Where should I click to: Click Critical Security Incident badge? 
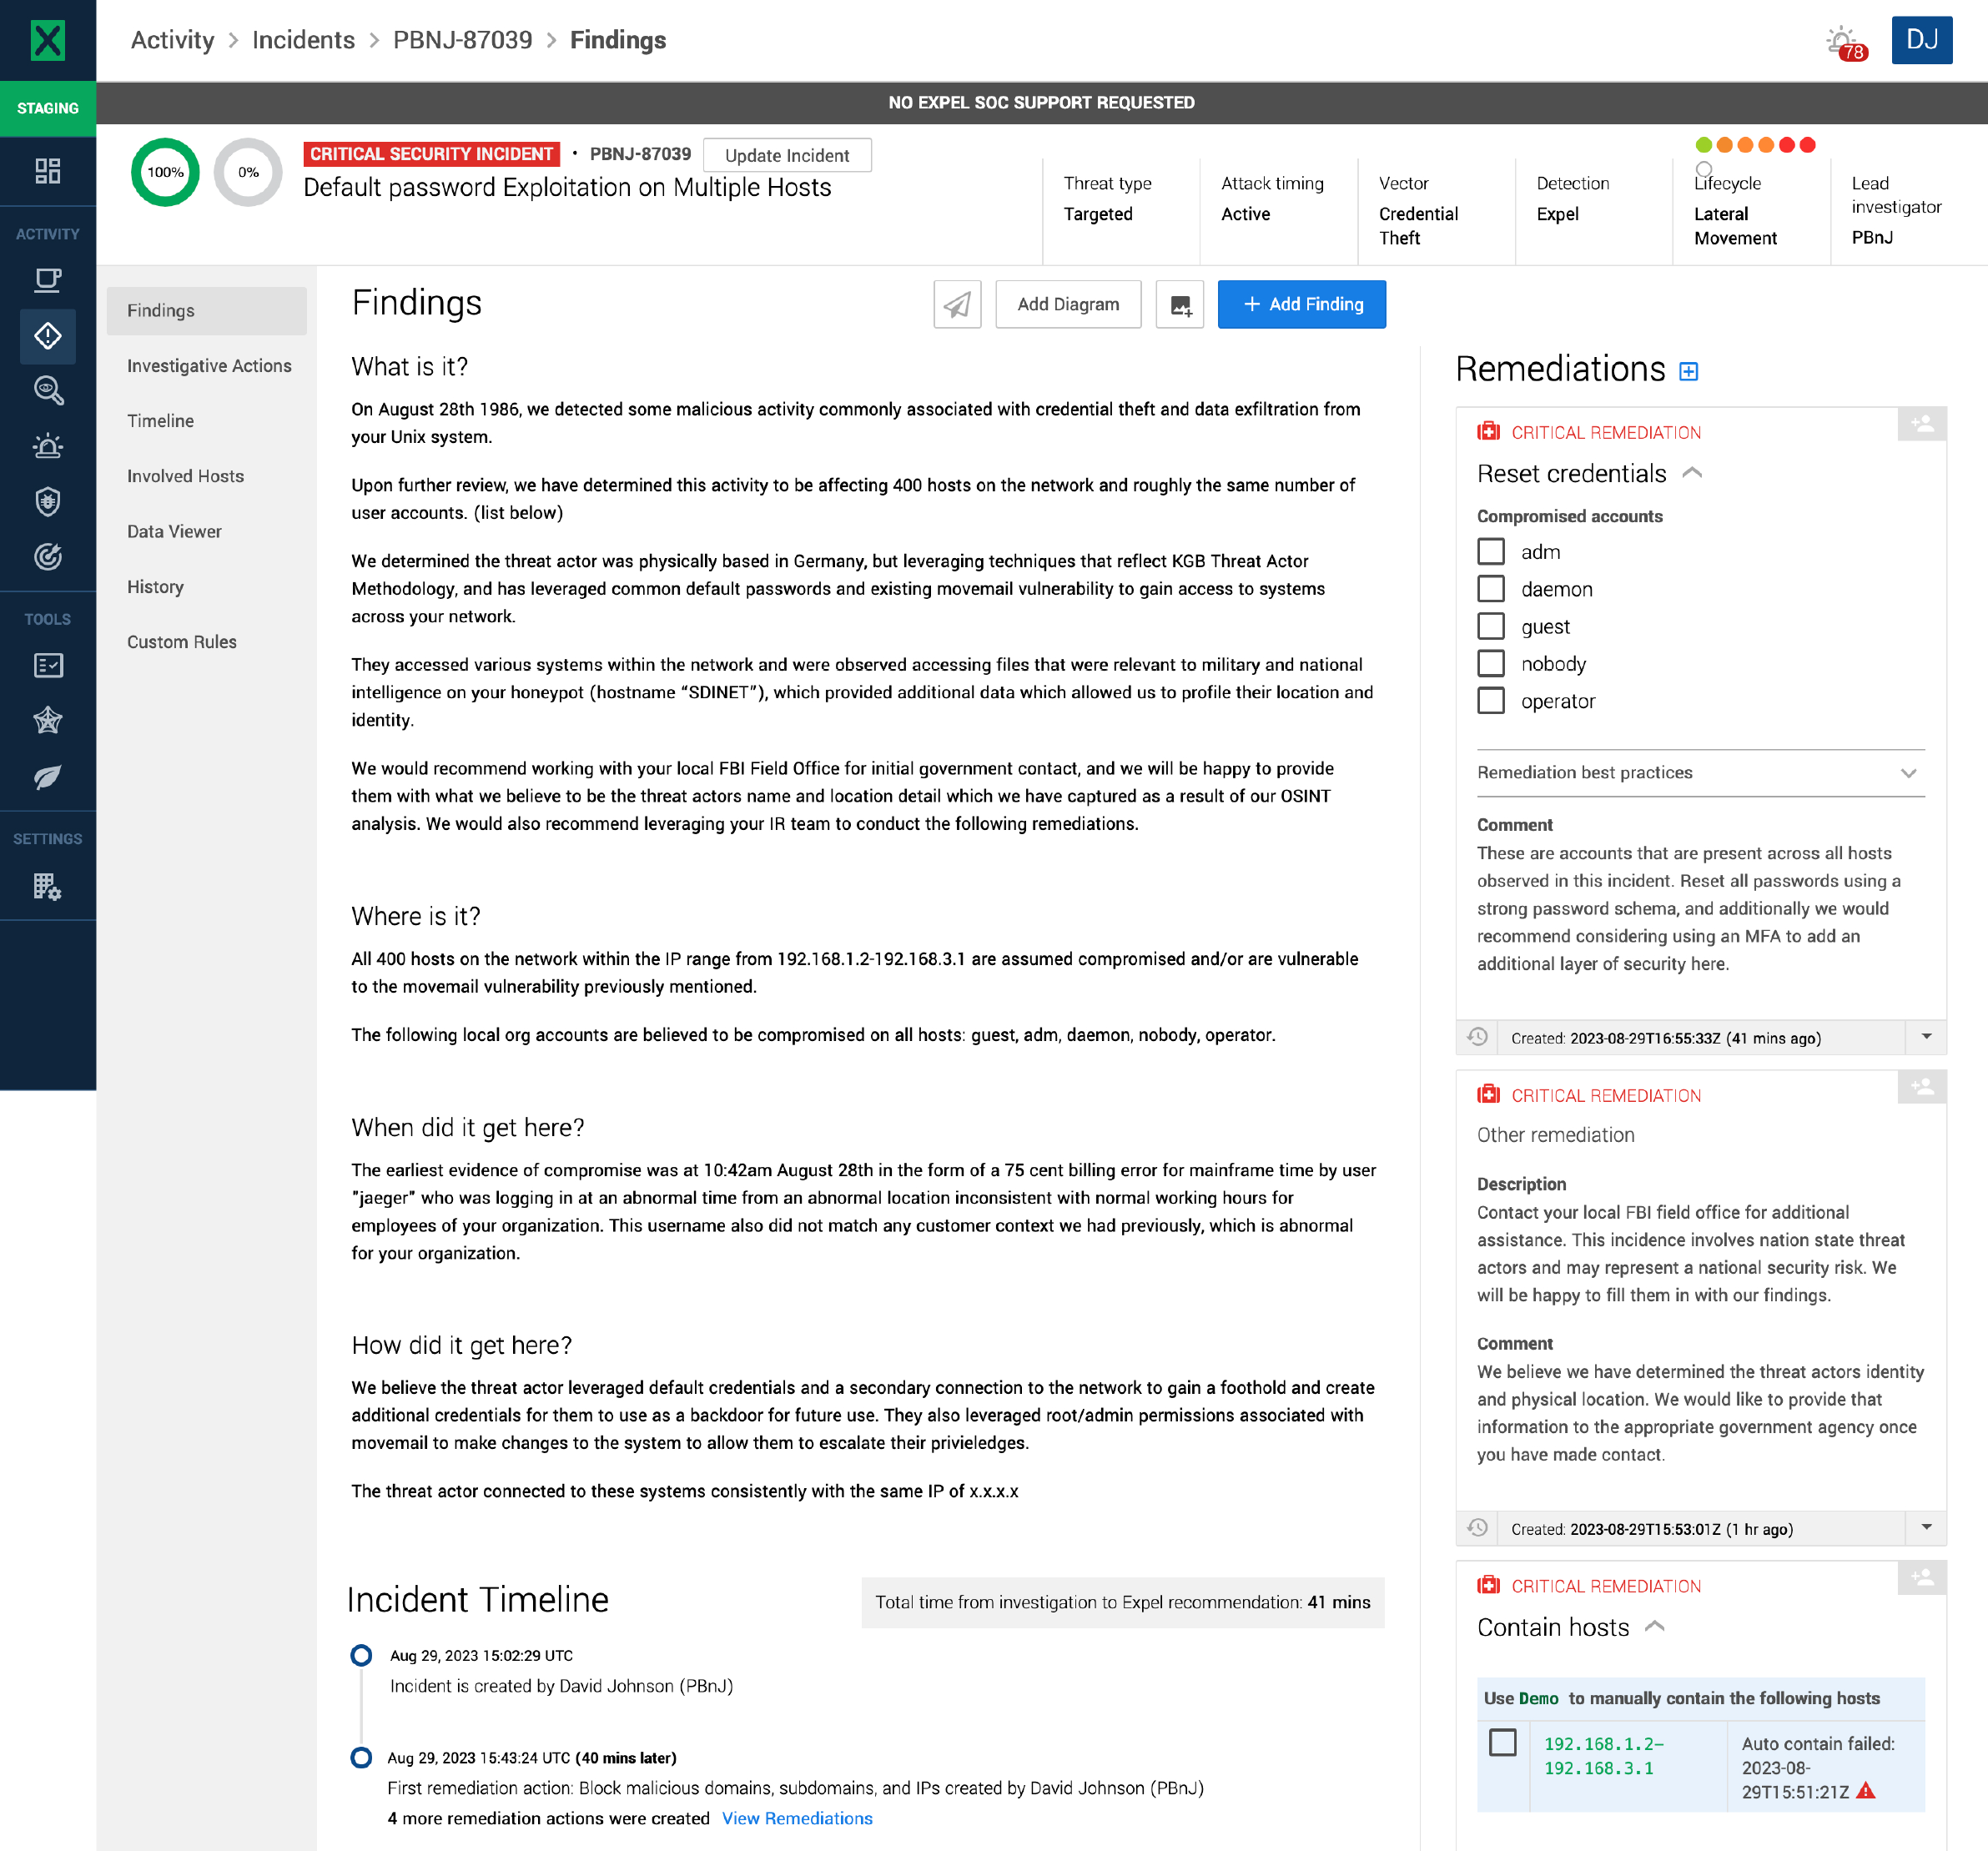click(x=431, y=154)
